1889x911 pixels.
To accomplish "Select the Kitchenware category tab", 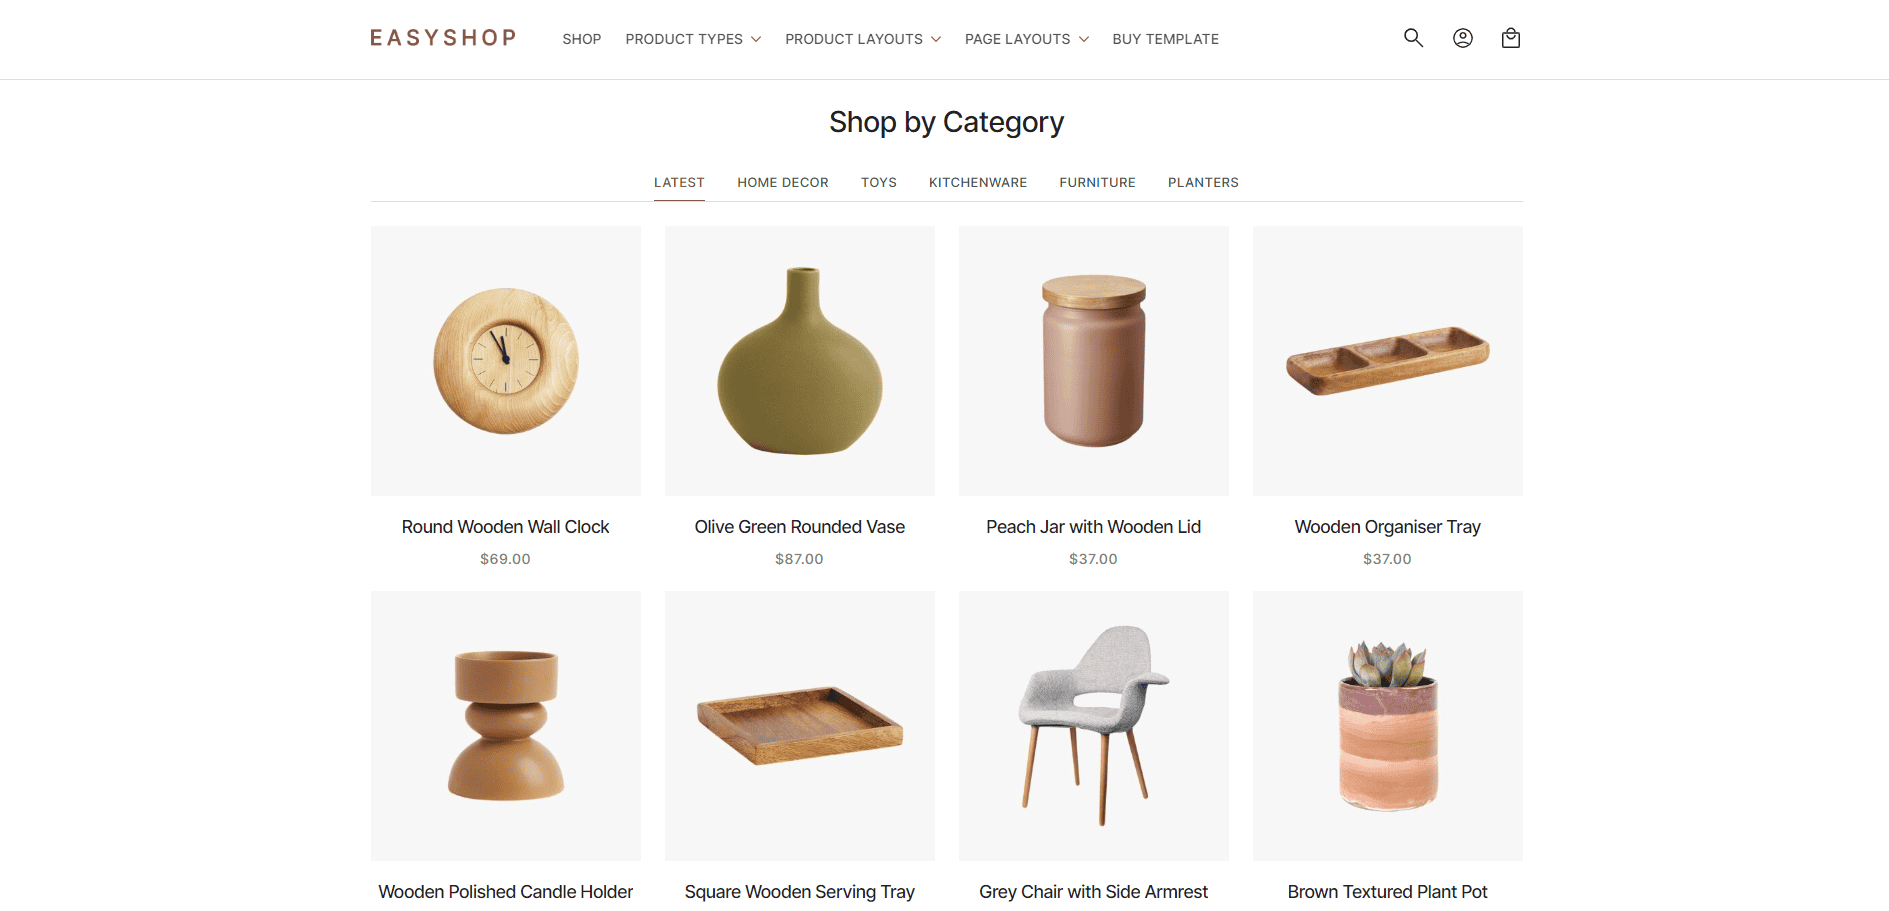I will click(x=978, y=182).
